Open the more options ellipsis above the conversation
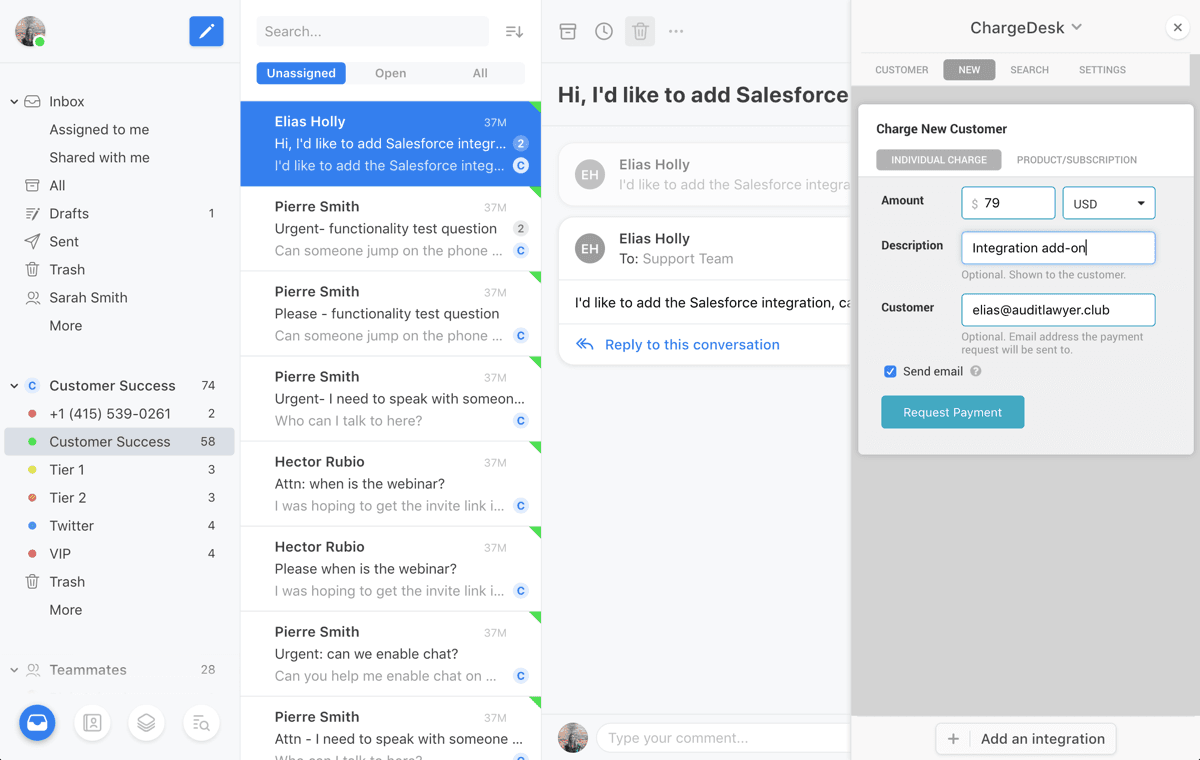Screen dimensions: 1200x760 (x=675, y=31)
